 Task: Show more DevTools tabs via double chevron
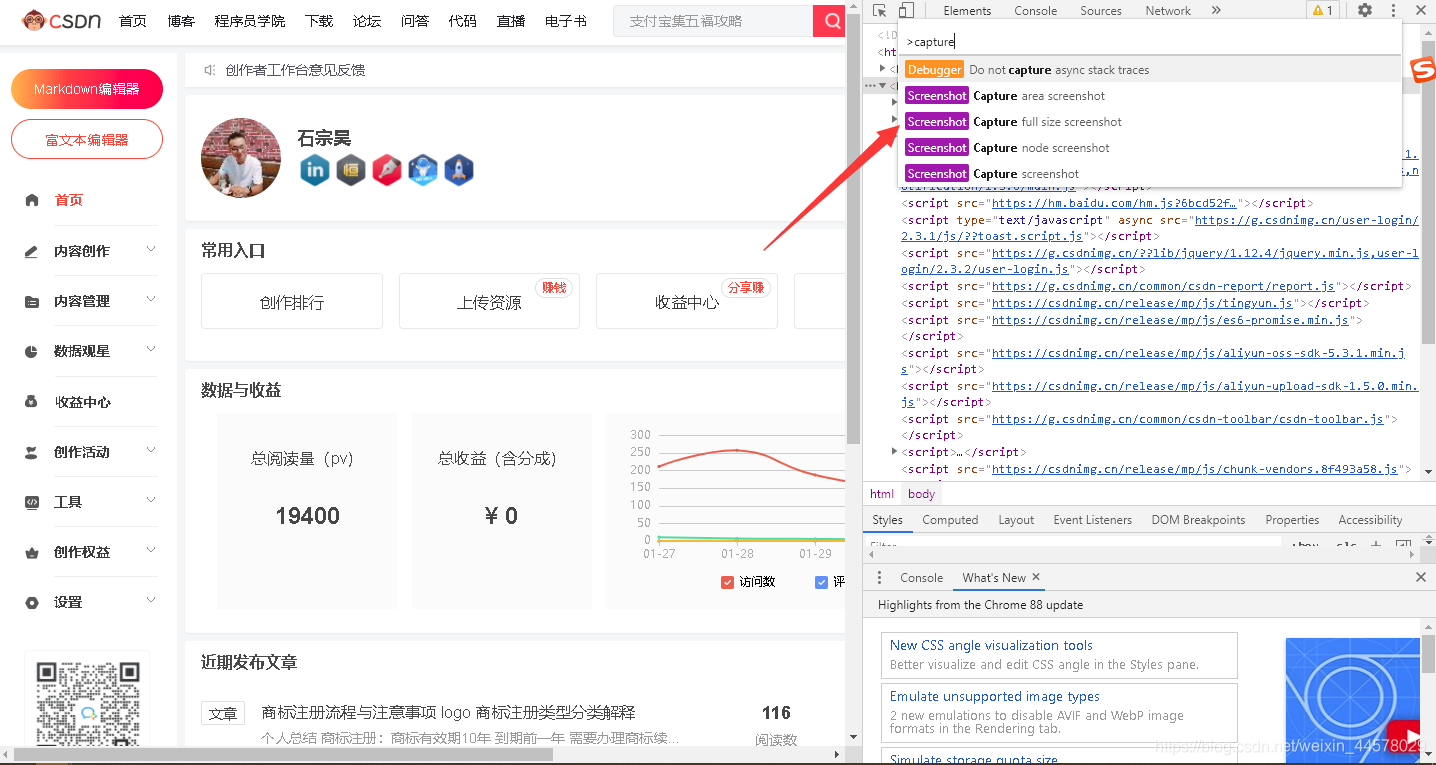pyautogui.click(x=1216, y=10)
